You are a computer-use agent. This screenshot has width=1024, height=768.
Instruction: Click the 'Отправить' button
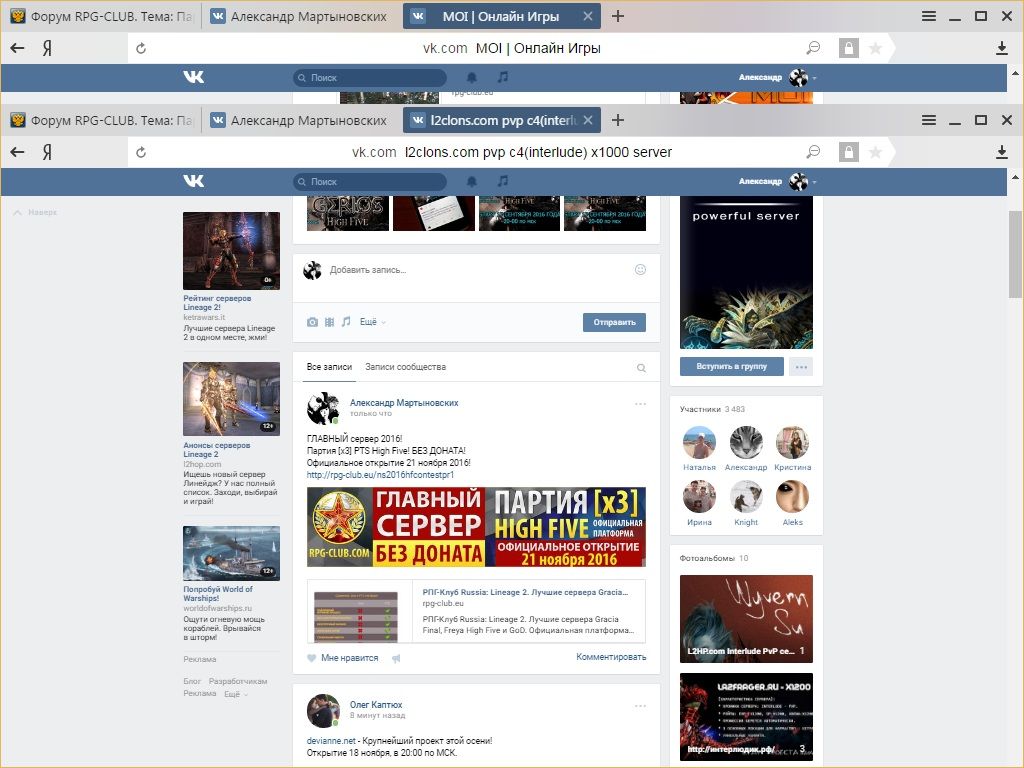click(615, 322)
